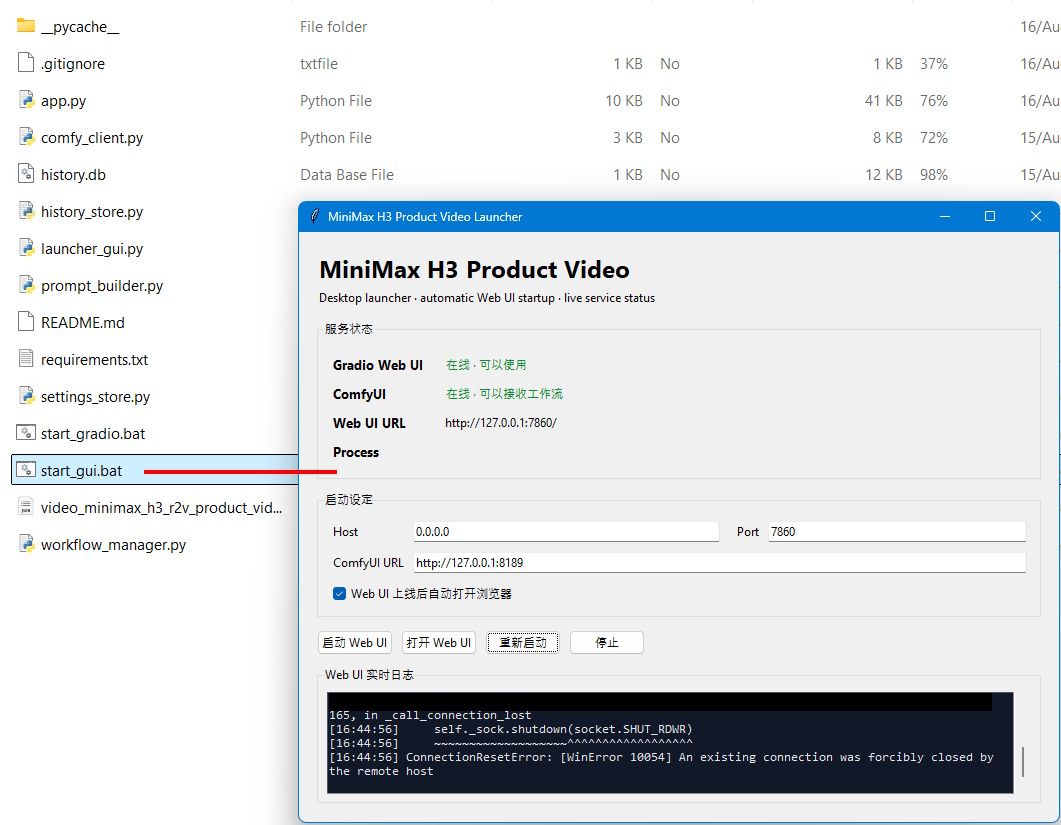Viewport: 1061px width, 825px height.
Task: Click the prompt_builder.py file icon
Action: 26,284
